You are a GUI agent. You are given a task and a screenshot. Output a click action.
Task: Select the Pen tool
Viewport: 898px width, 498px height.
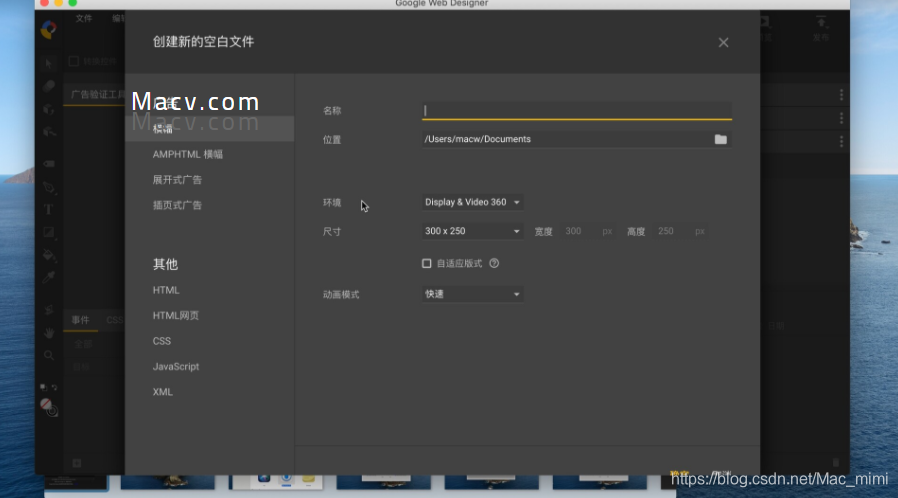click(x=49, y=187)
